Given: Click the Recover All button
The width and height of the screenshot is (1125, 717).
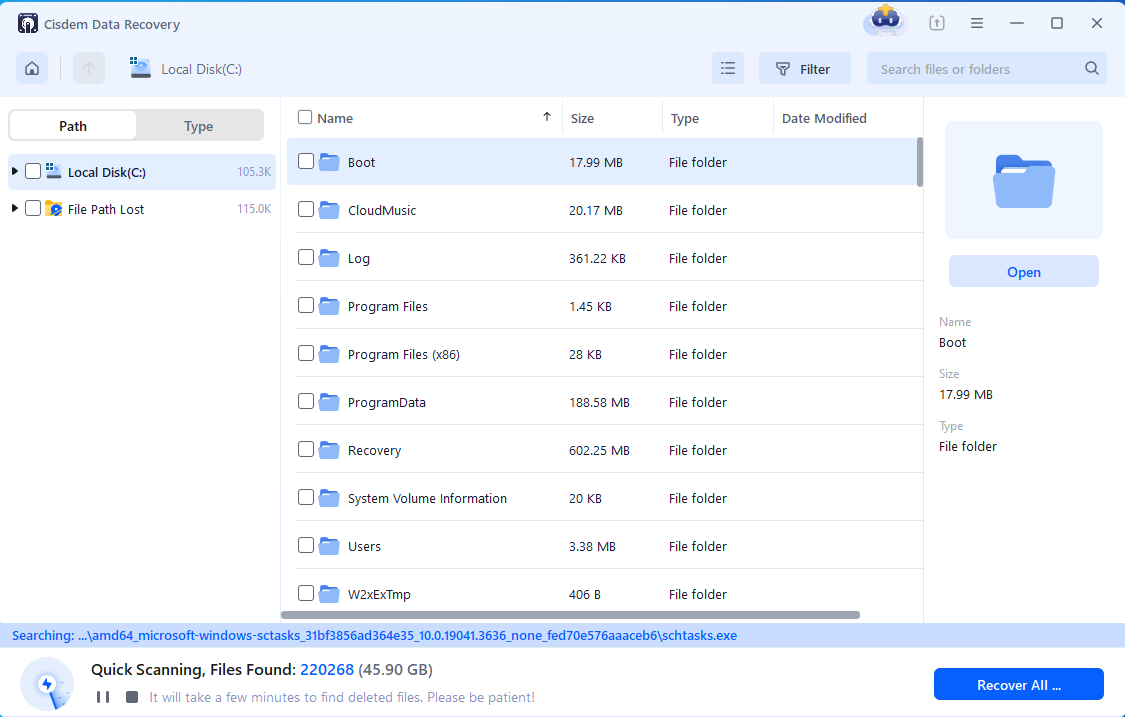Looking at the screenshot, I should pos(1018,685).
